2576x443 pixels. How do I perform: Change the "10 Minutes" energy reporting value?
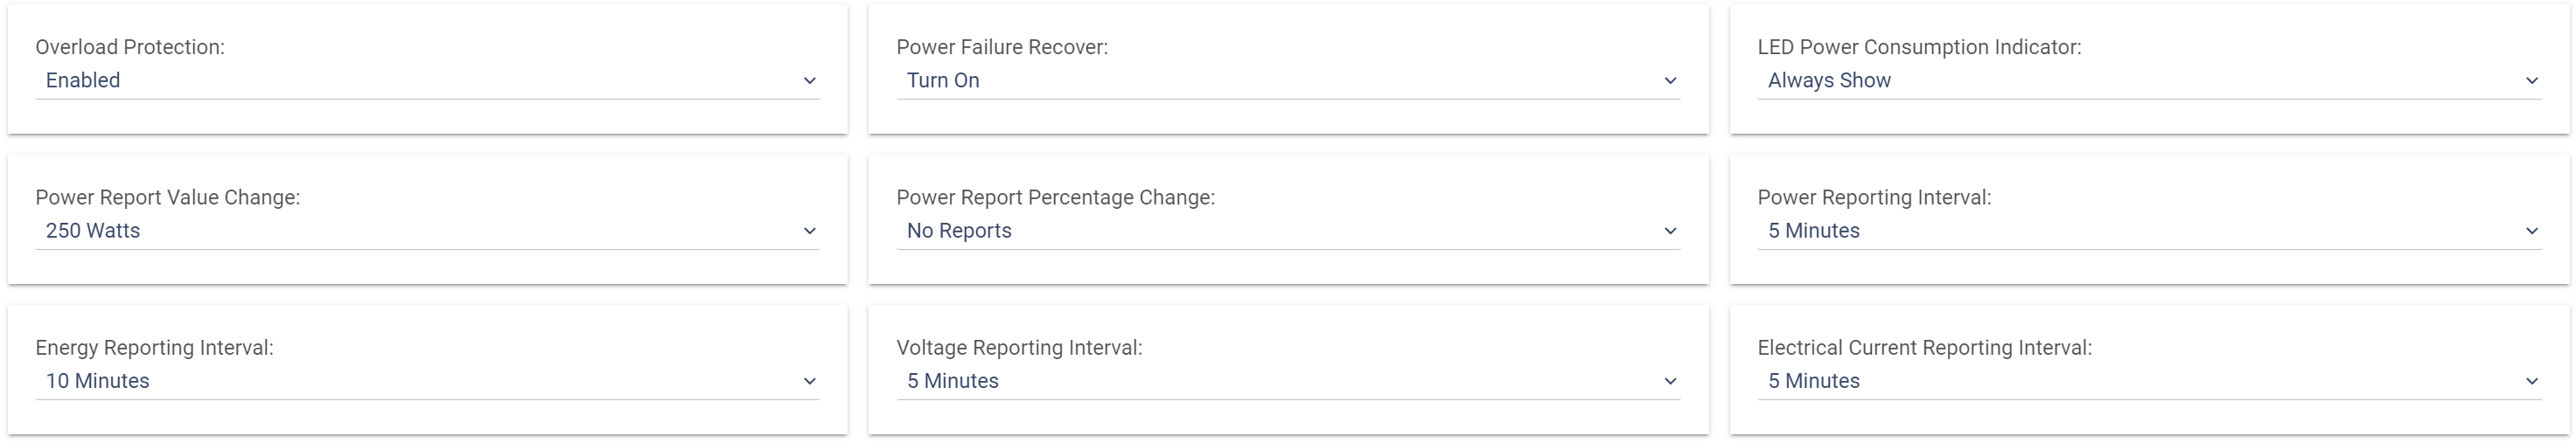click(x=98, y=381)
